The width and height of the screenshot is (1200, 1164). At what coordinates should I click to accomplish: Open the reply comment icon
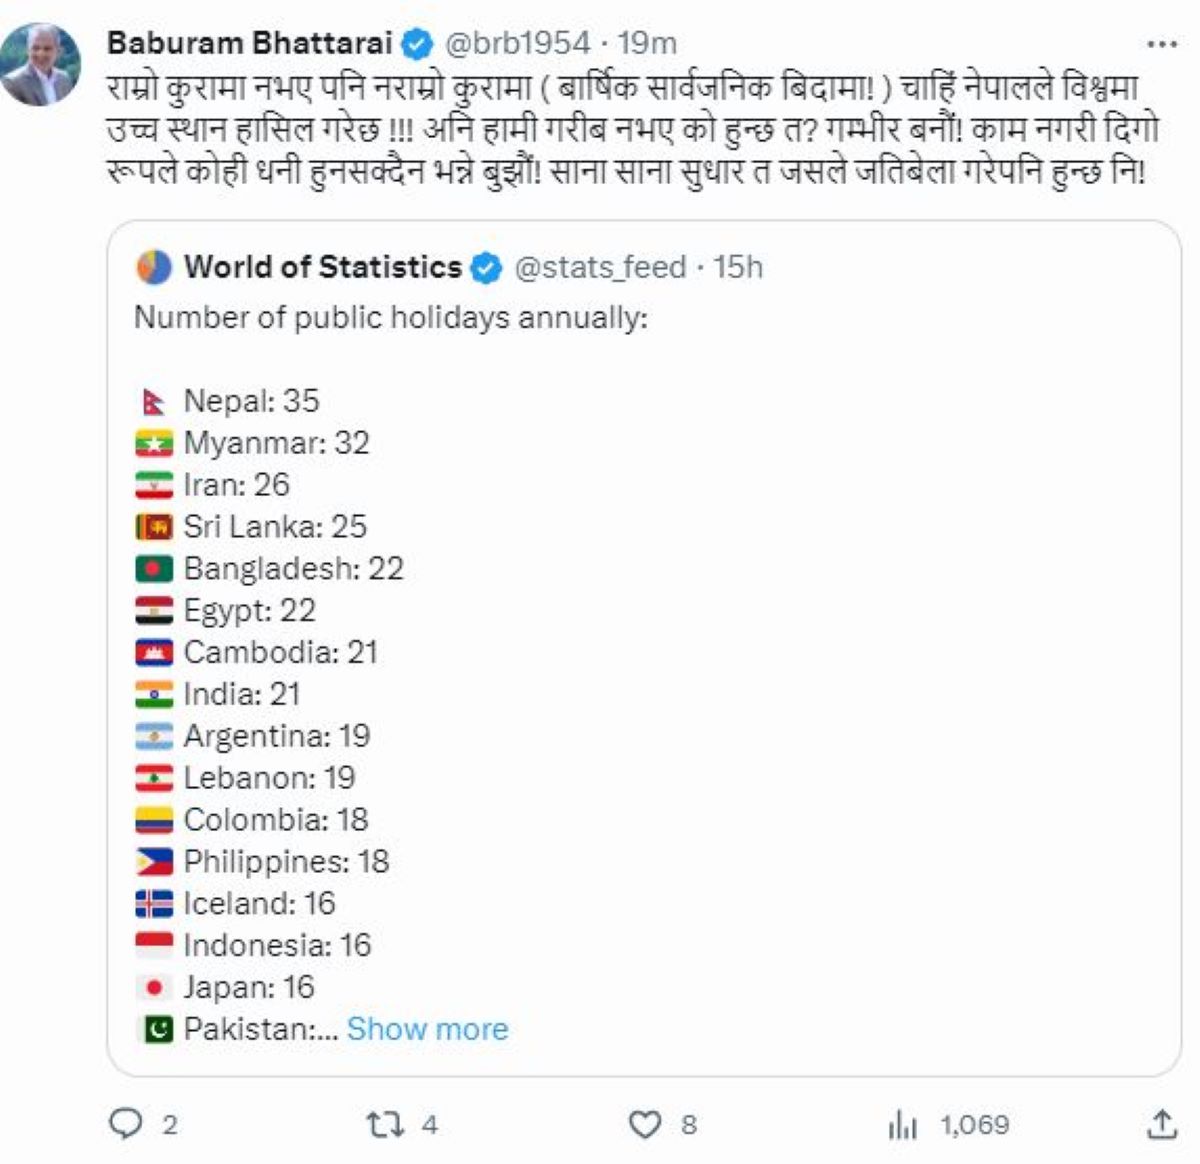click(x=126, y=1125)
